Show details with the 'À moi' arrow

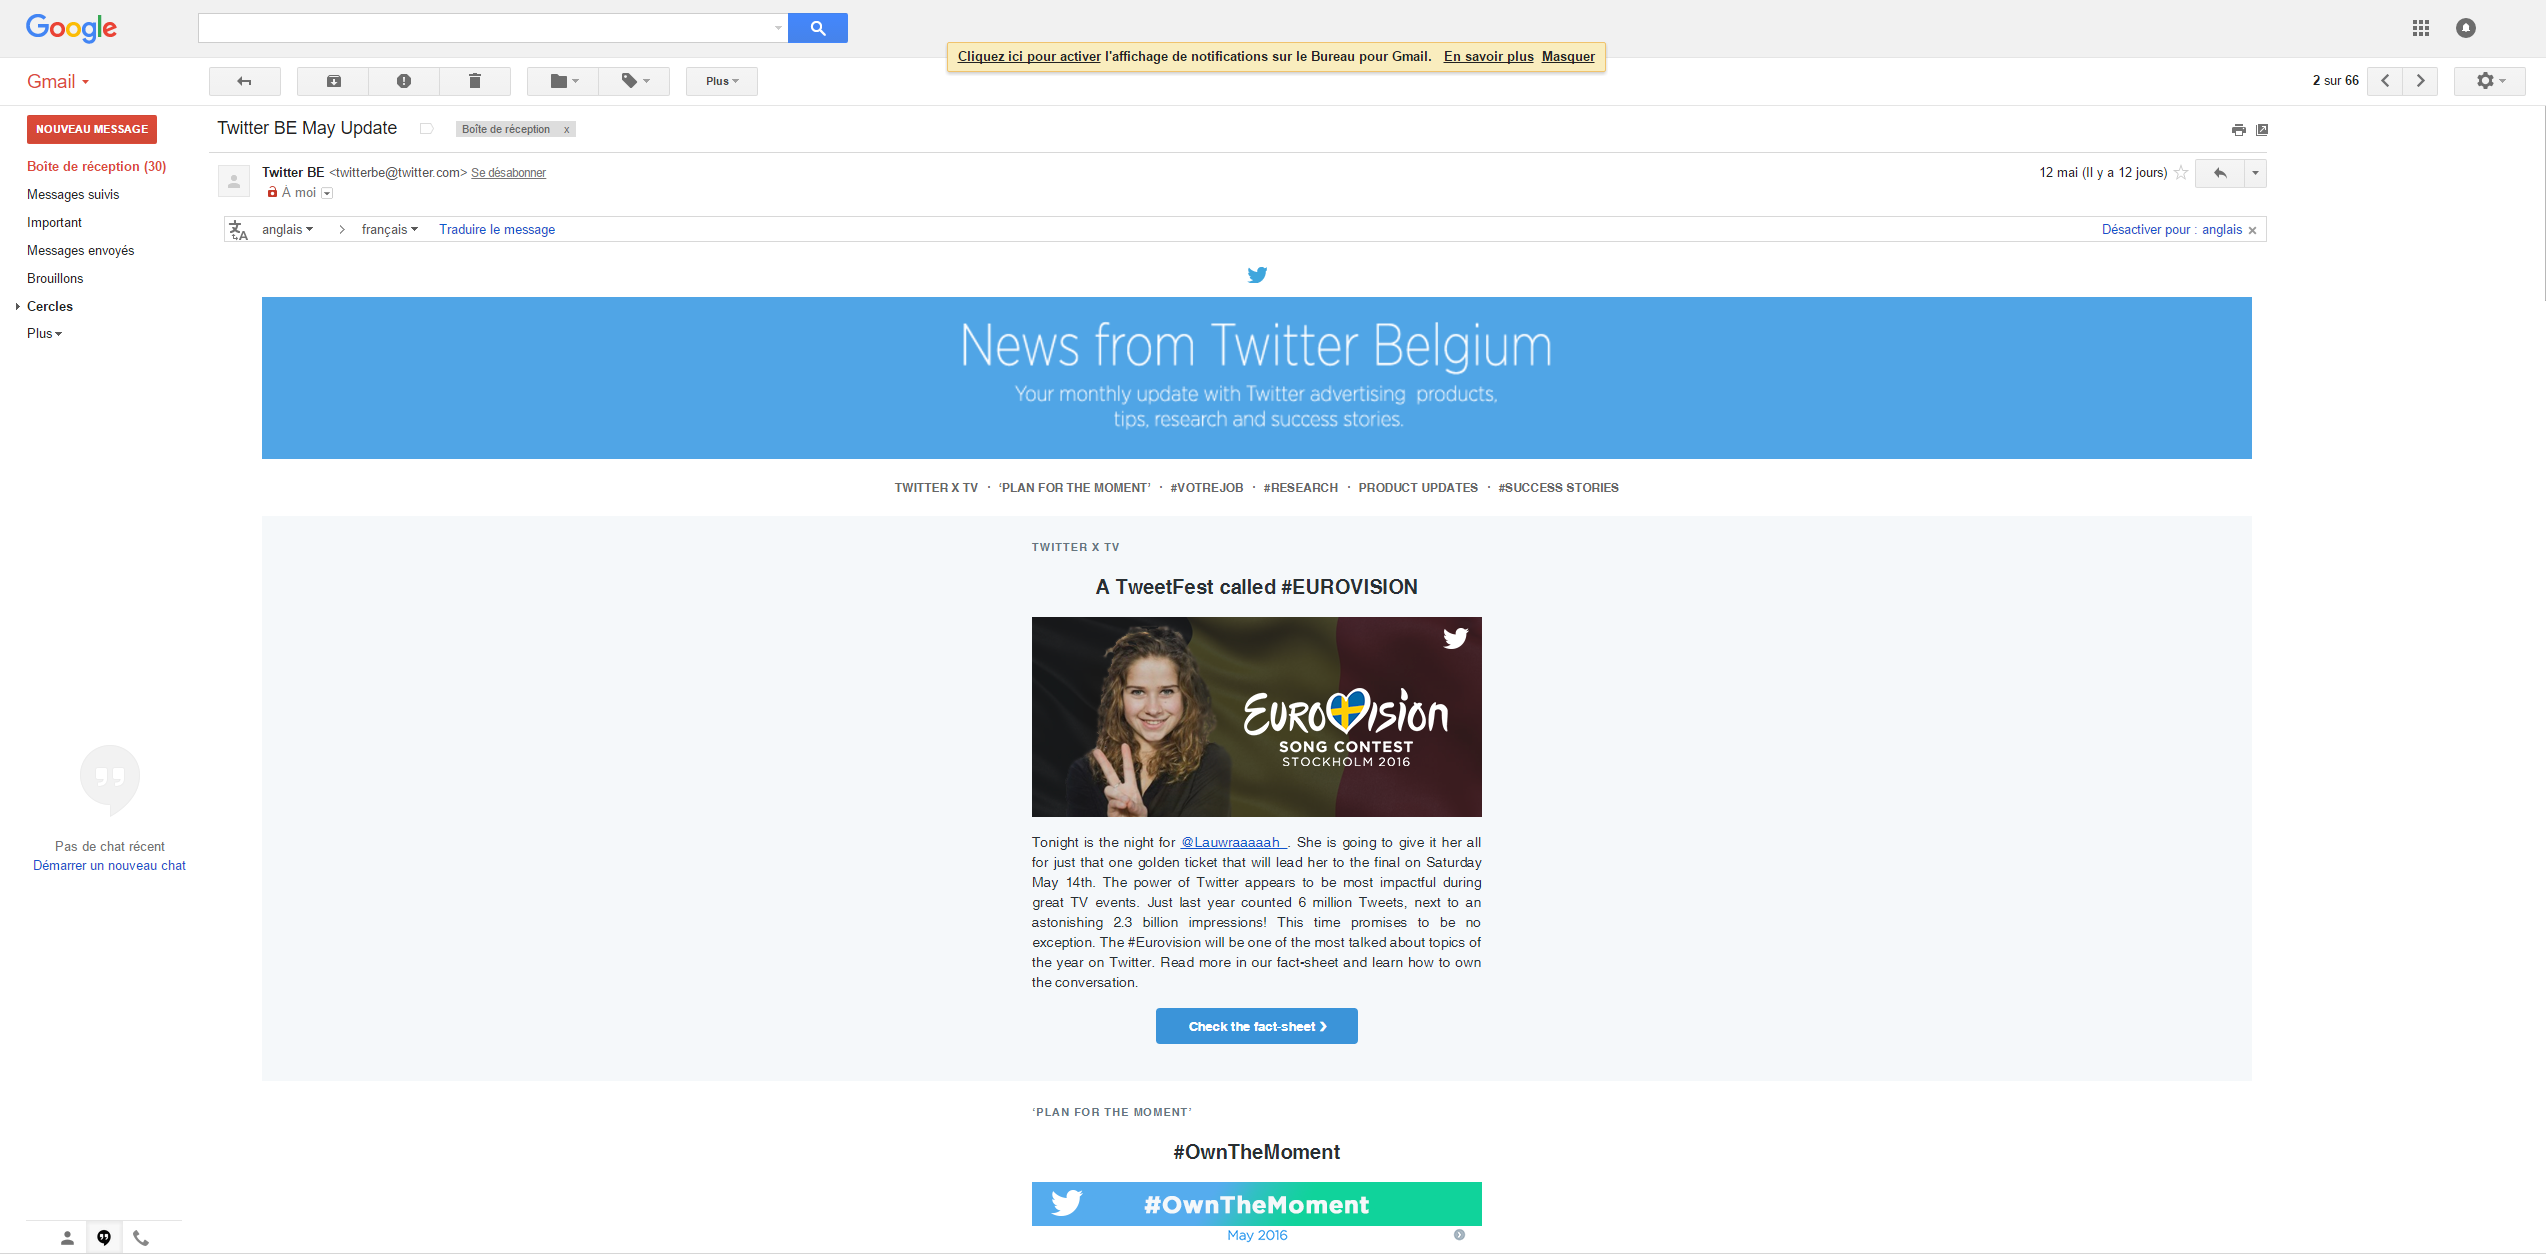click(327, 193)
